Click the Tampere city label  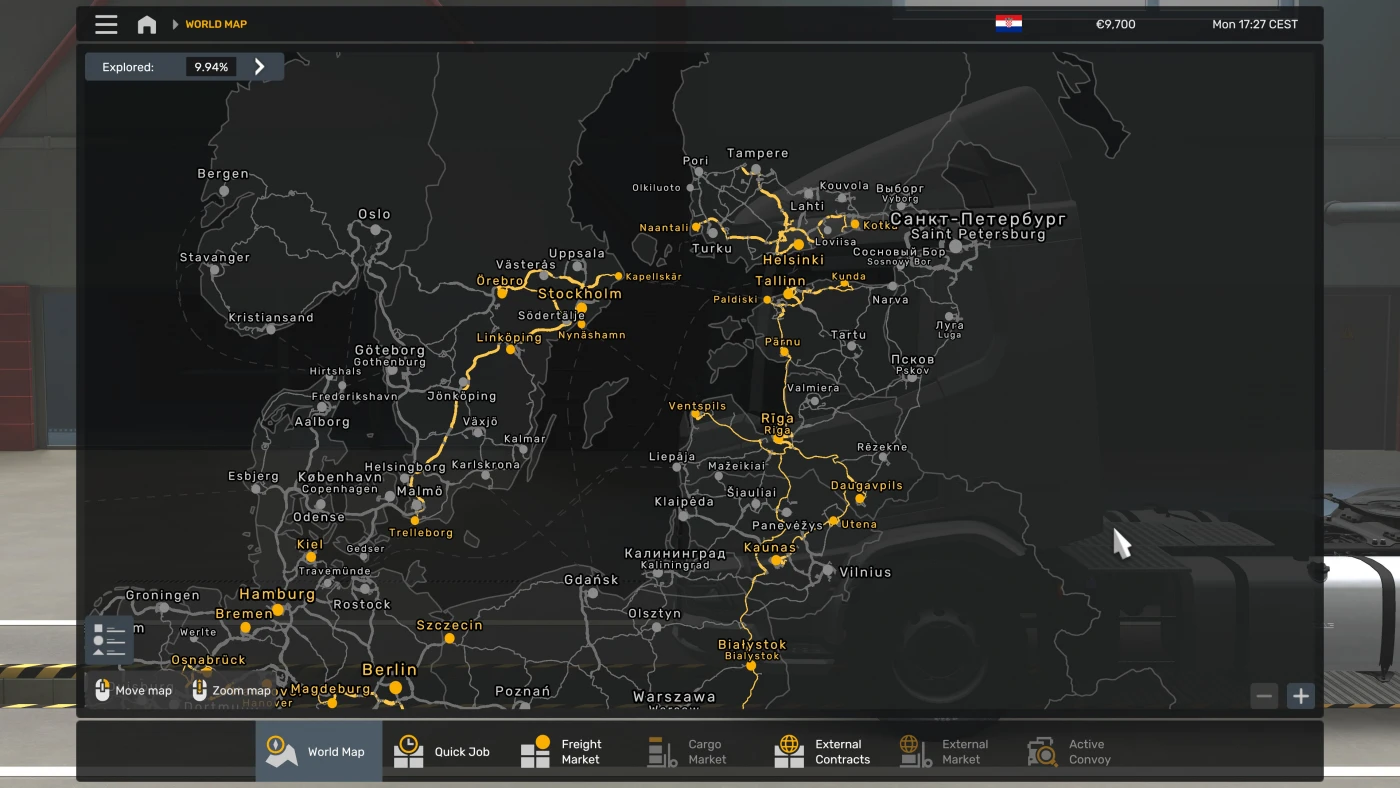[x=757, y=153]
